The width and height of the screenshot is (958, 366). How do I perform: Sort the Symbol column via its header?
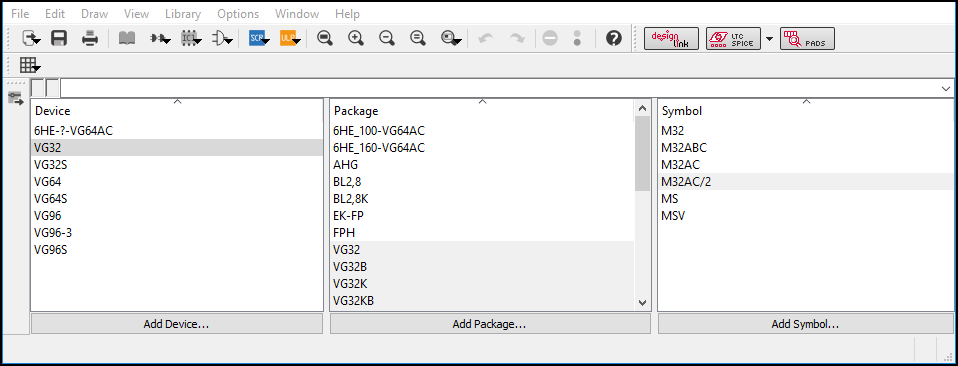click(806, 111)
